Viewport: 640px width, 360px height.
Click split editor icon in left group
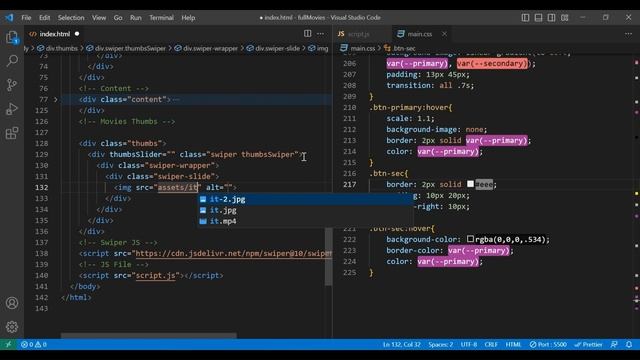307,34
